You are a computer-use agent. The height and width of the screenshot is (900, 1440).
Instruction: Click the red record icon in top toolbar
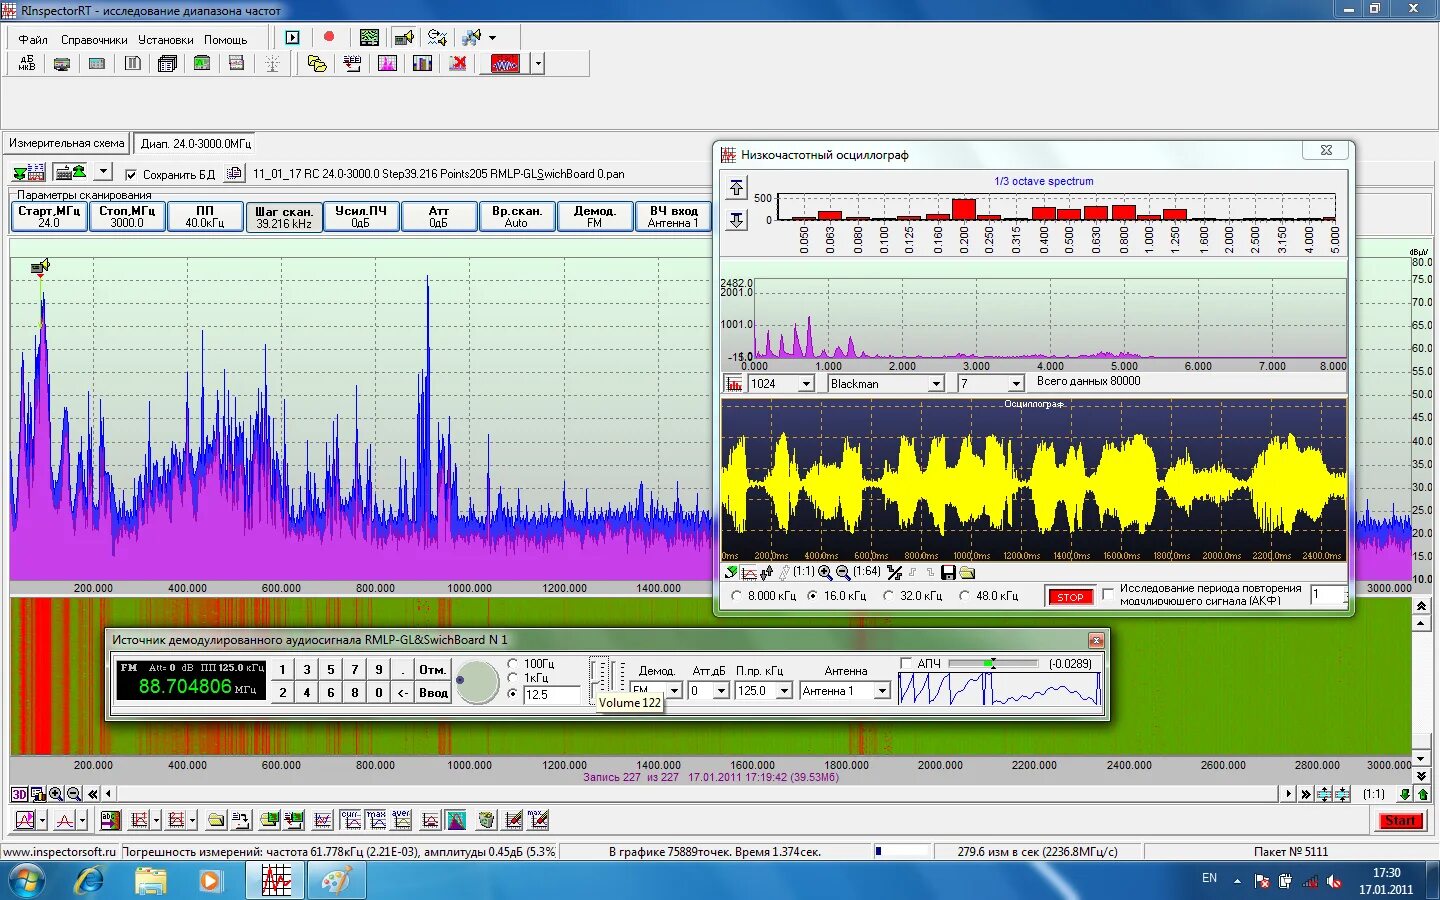pos(329,37)
